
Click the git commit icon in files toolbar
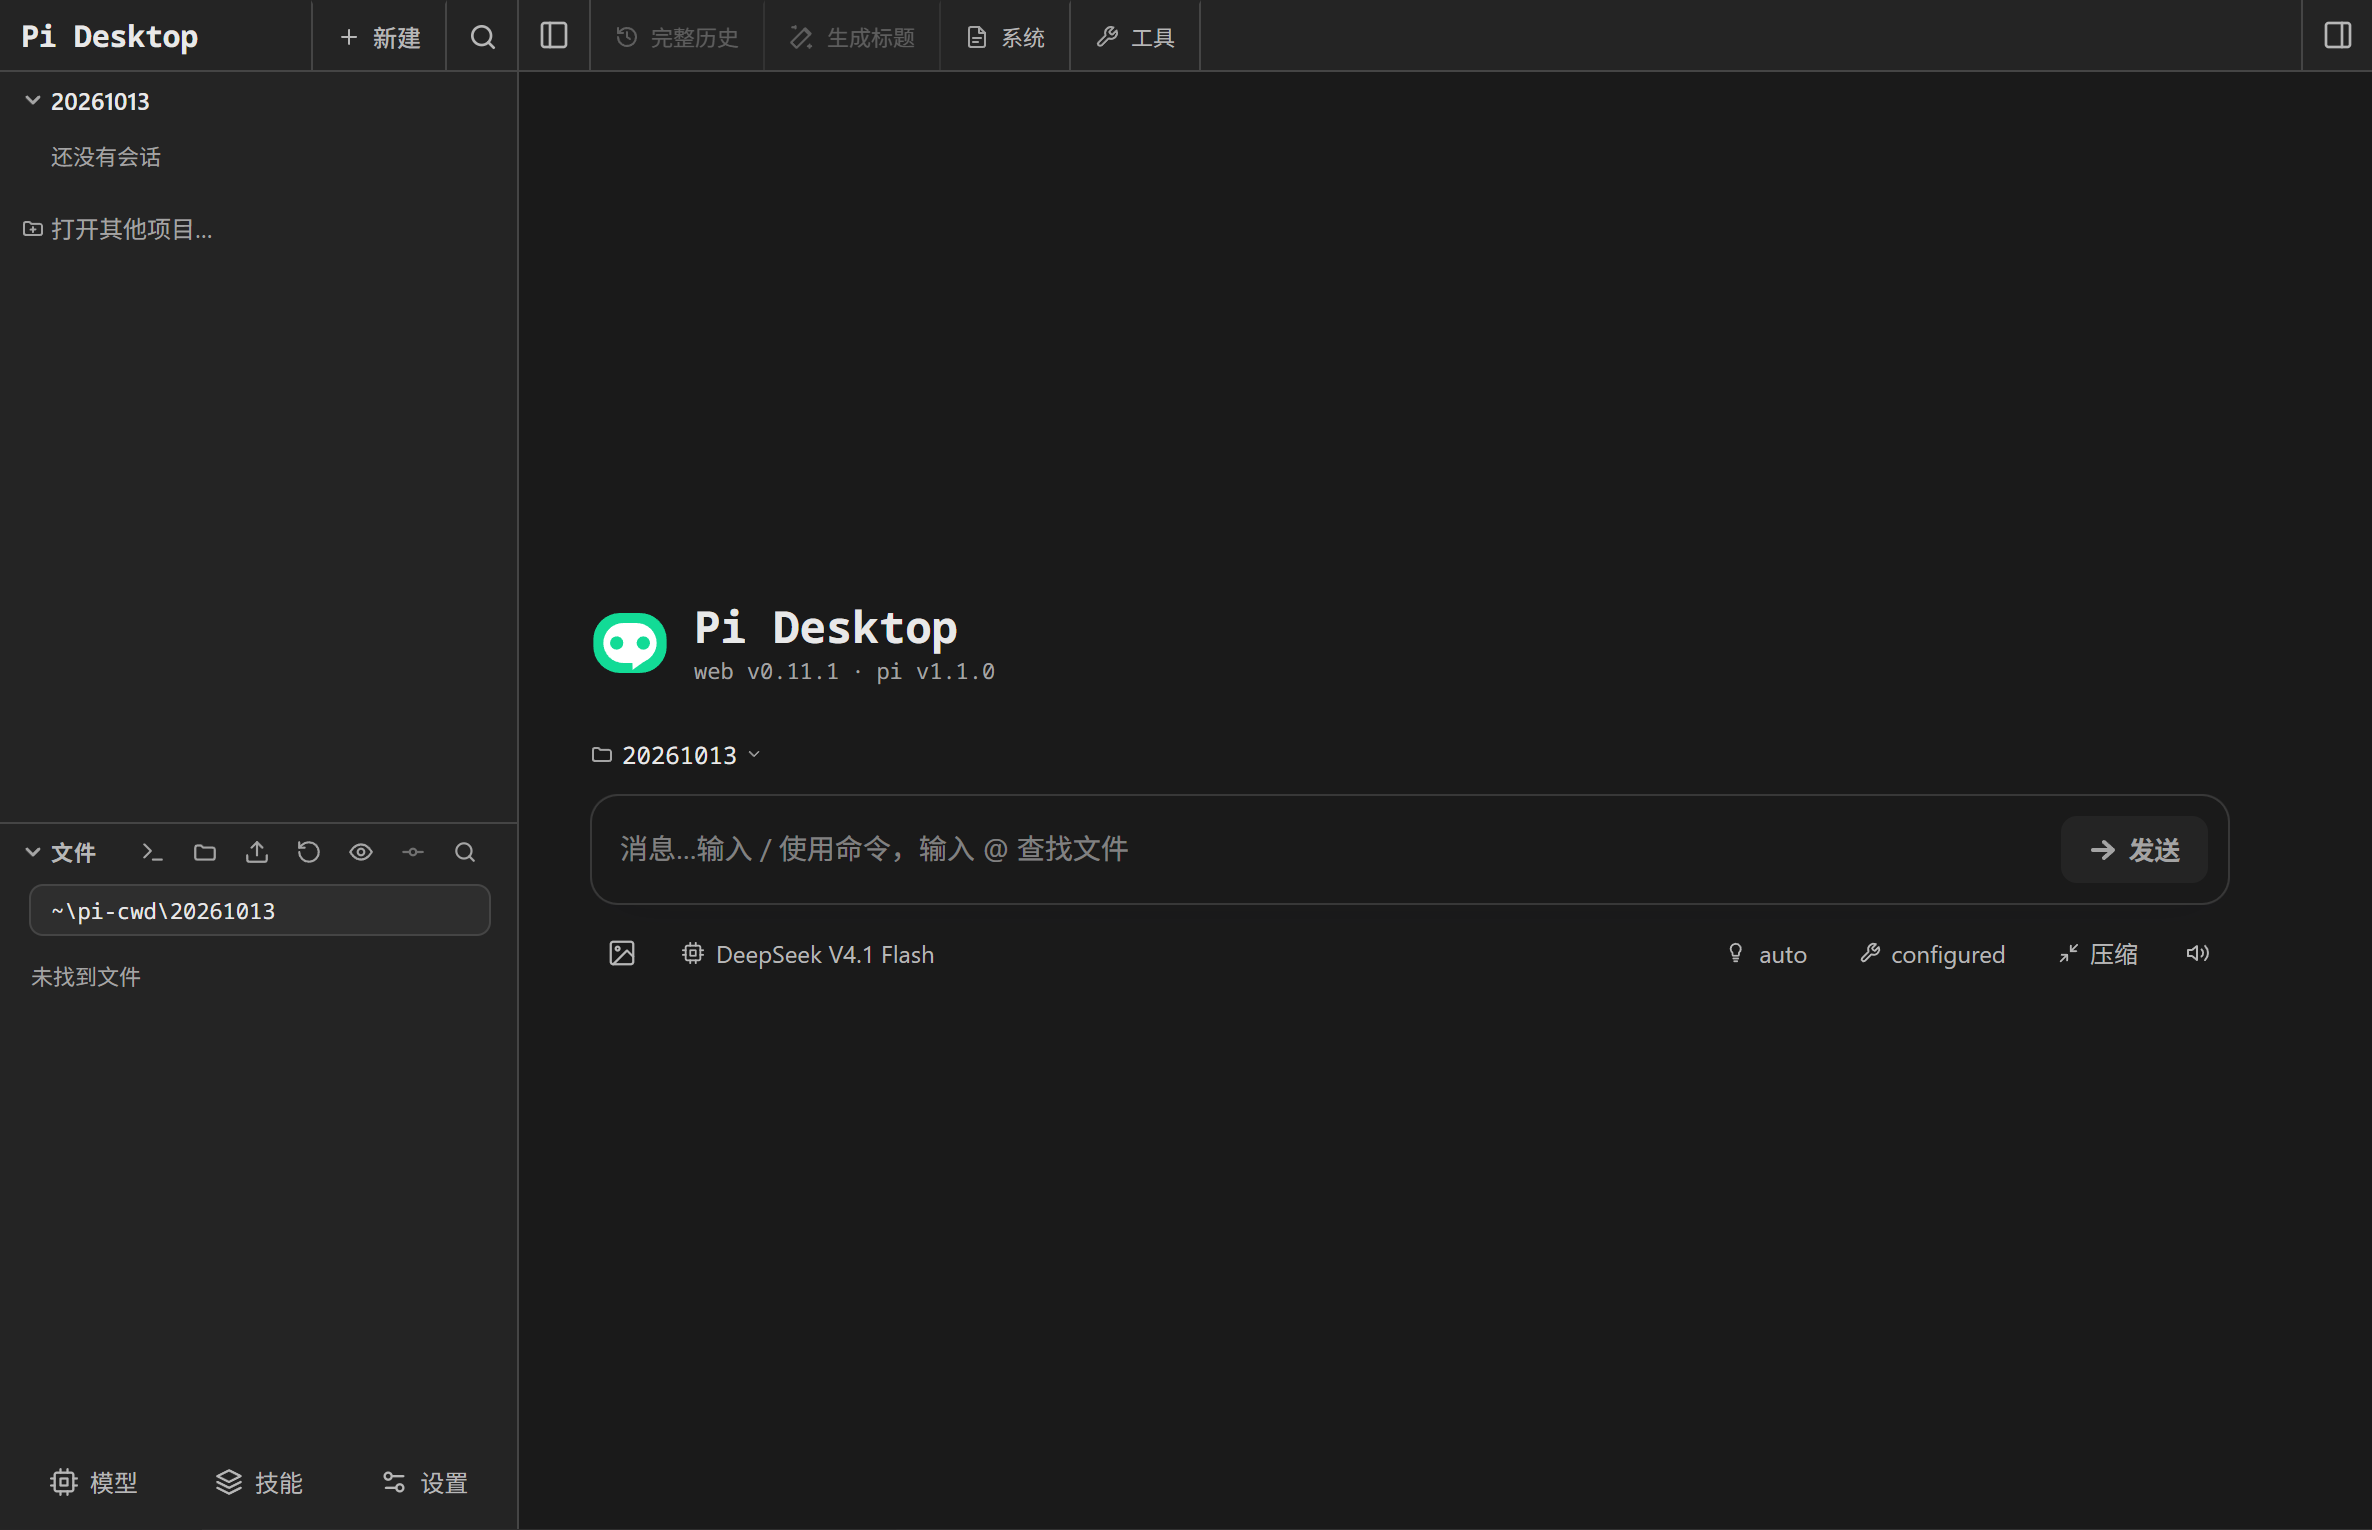coord(413,852)
